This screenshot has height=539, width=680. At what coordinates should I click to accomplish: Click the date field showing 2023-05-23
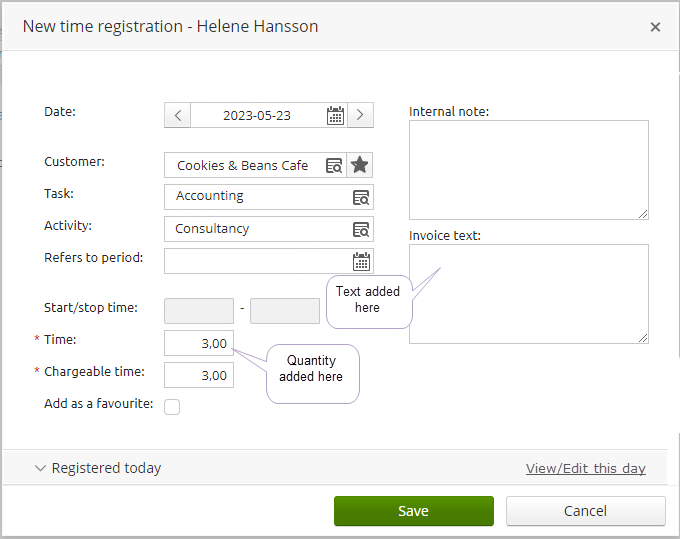[x=256, y=115]
